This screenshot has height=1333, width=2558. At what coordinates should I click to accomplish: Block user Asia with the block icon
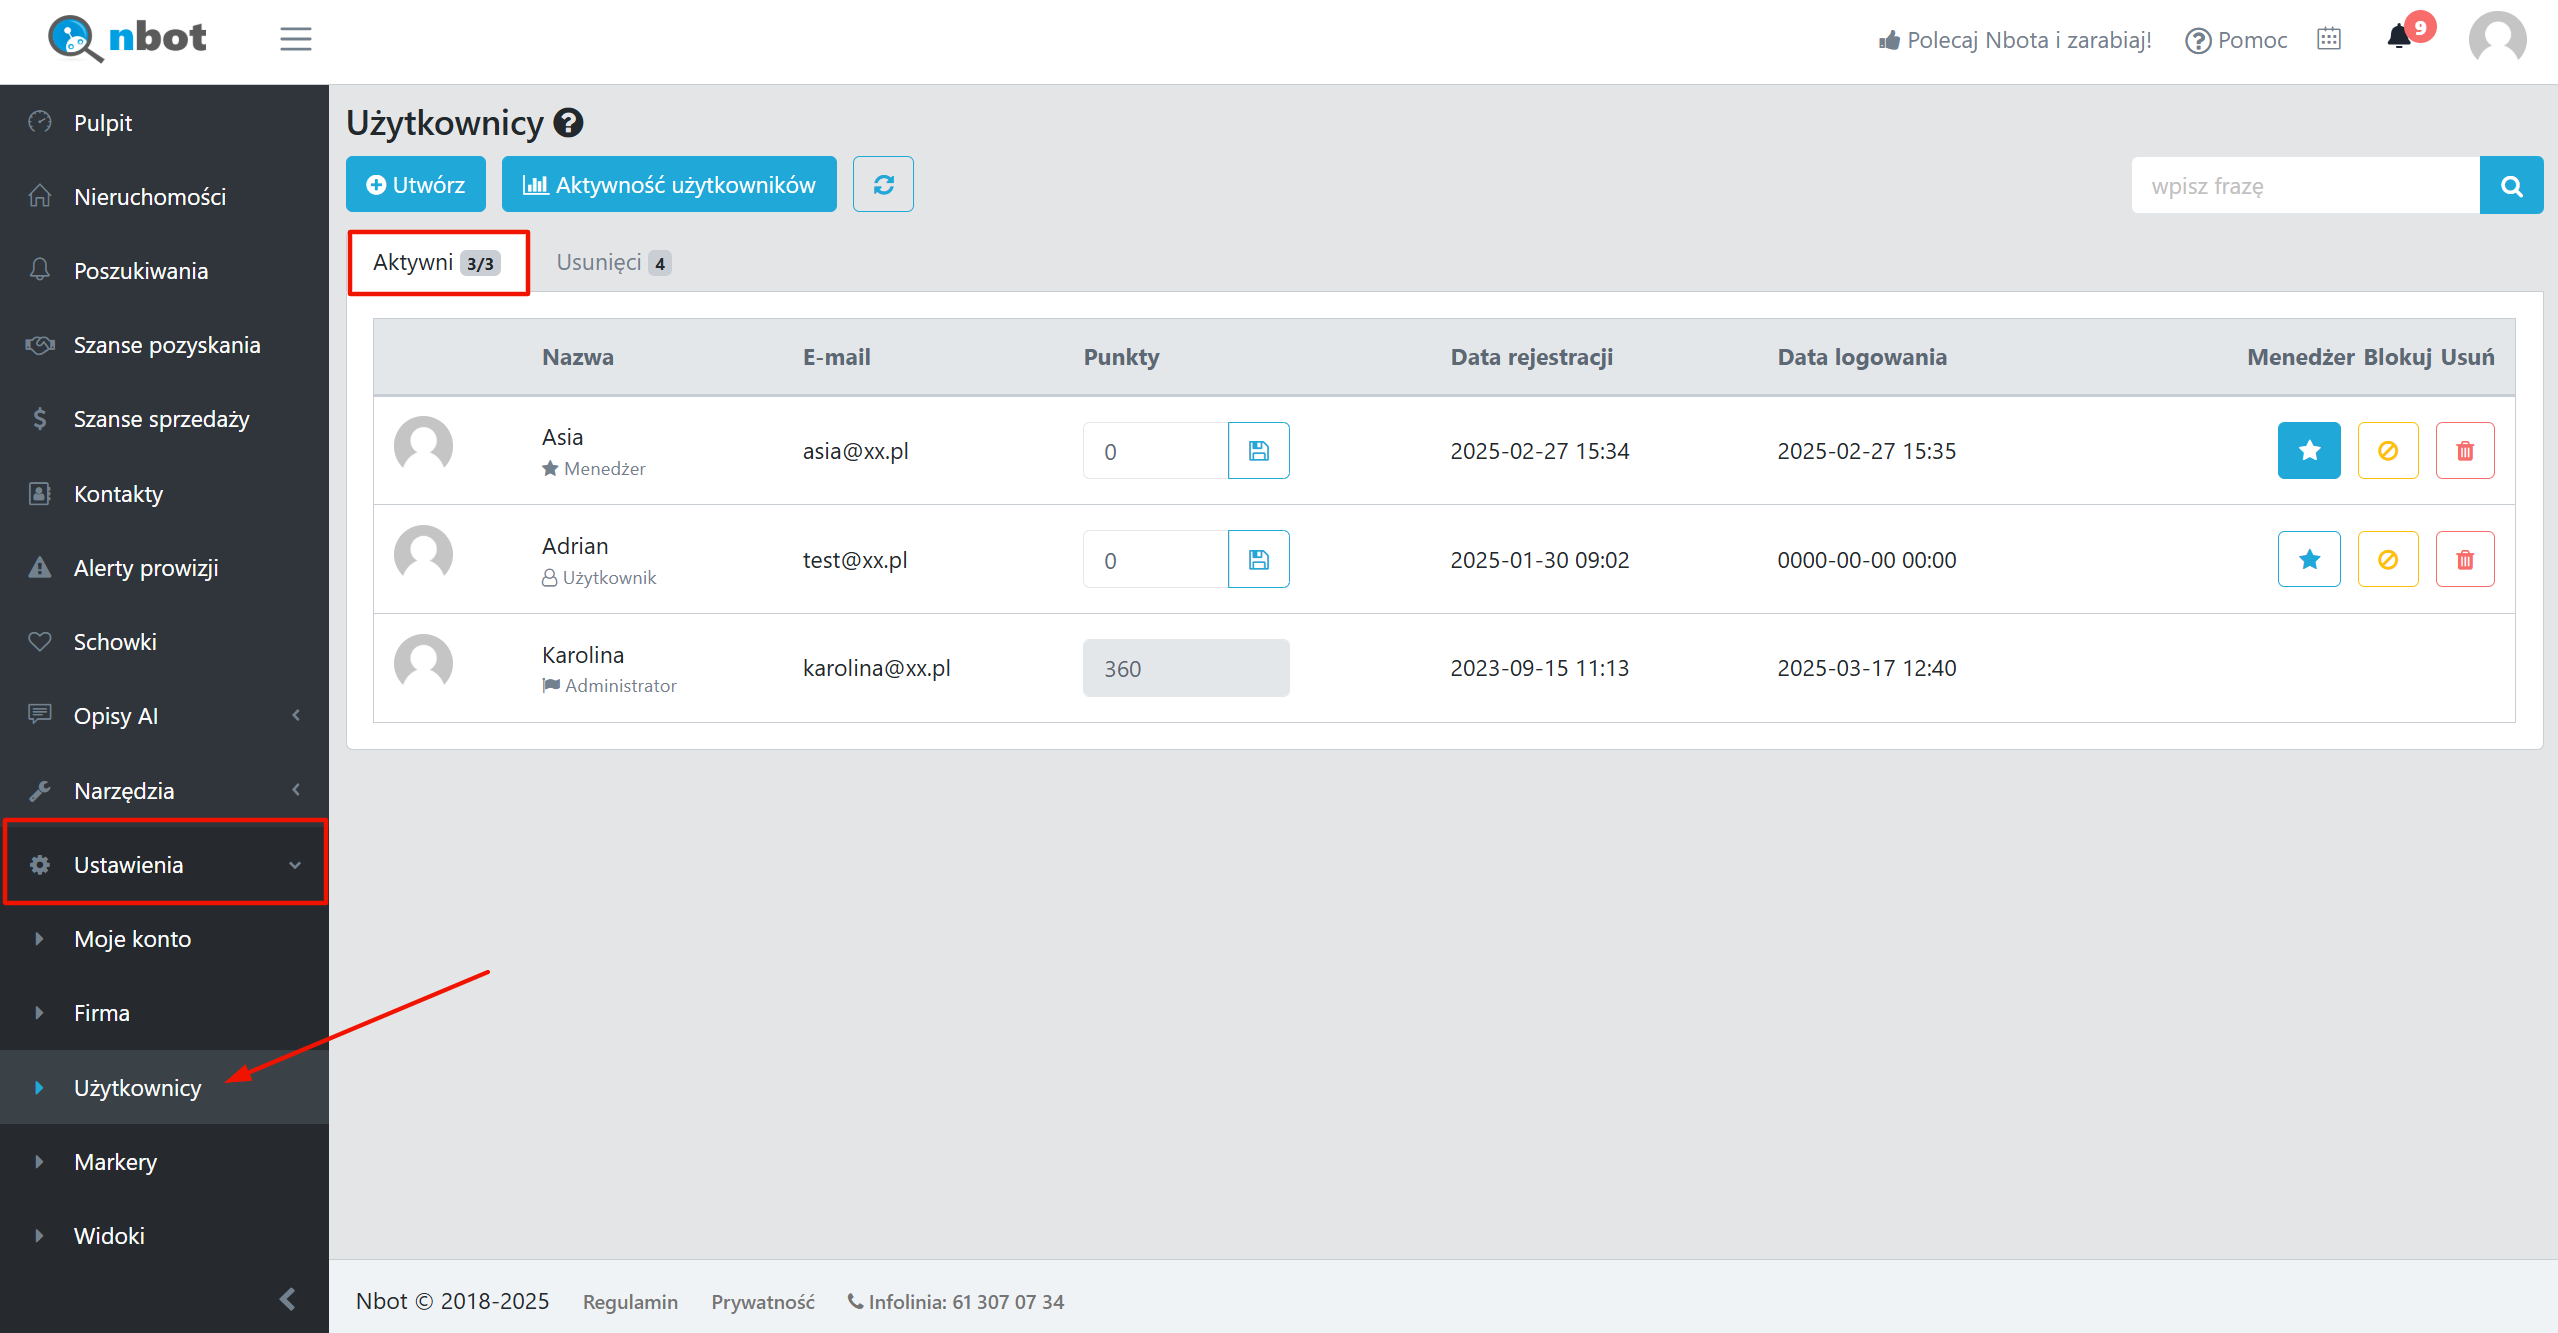[2388, 451]
